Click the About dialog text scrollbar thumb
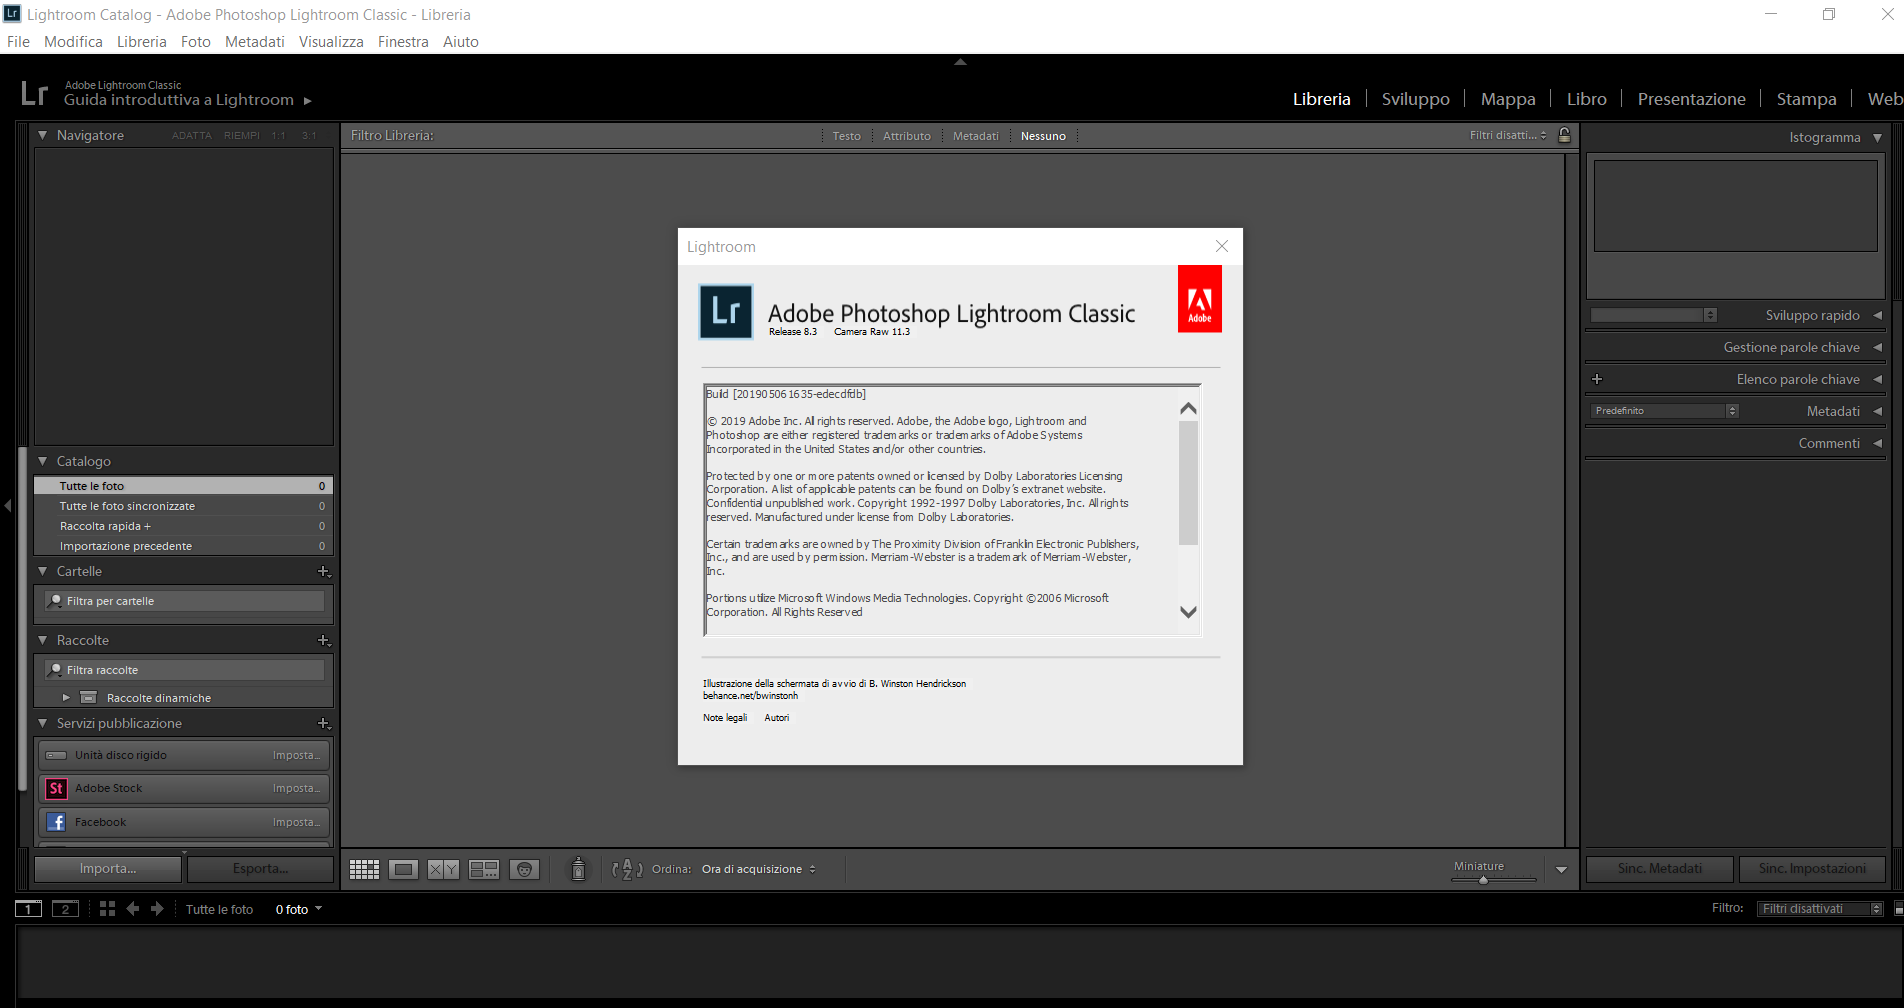Image resolution: width=1904 pixels, height=1008 pixels. pyautogui.click(x=1188, y=483)
